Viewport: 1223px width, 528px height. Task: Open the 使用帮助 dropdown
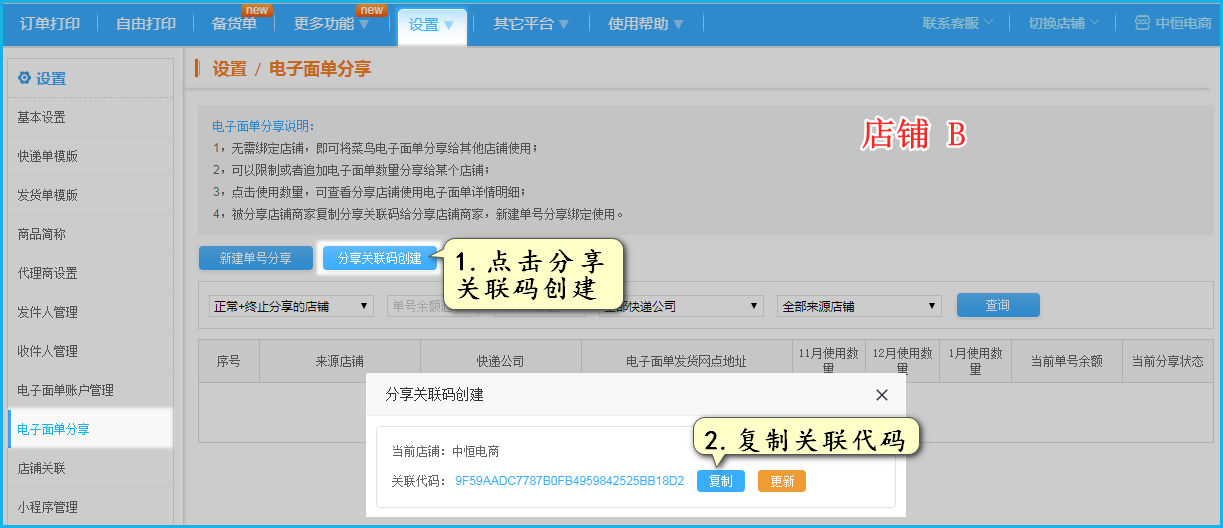[x=645, y=24]
